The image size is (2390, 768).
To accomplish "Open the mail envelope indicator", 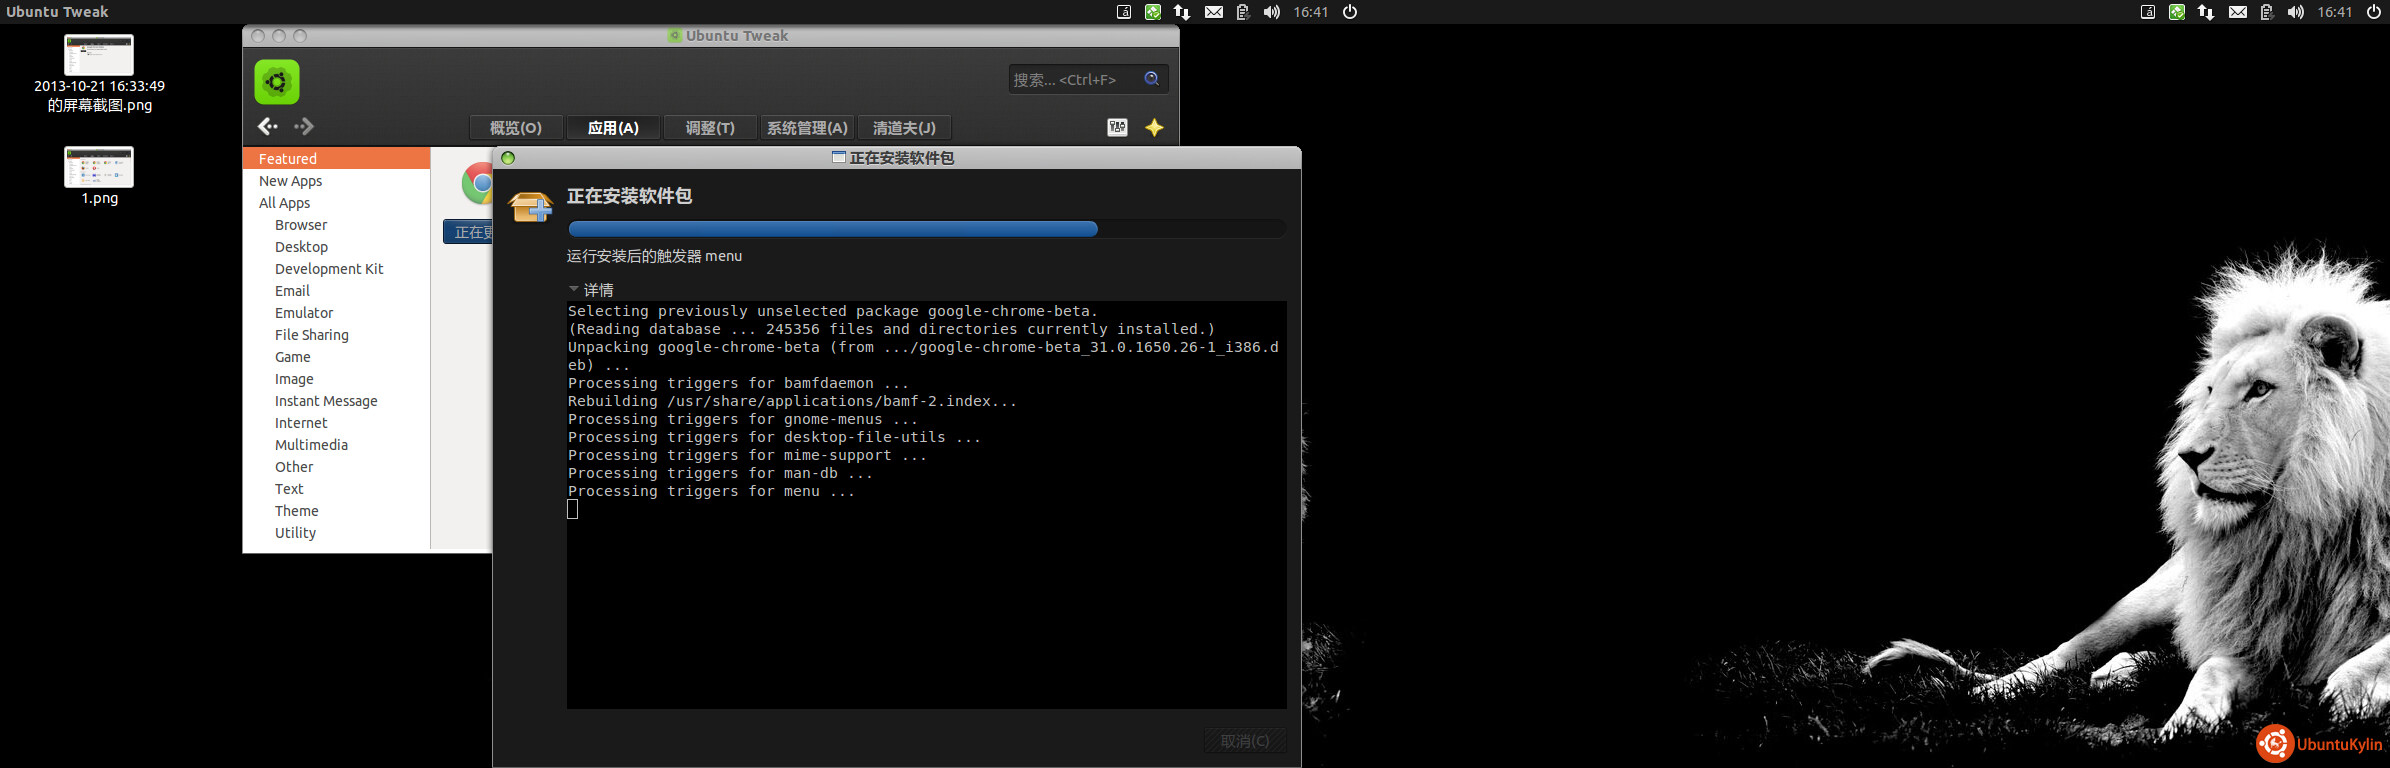I will (1213, 12).
